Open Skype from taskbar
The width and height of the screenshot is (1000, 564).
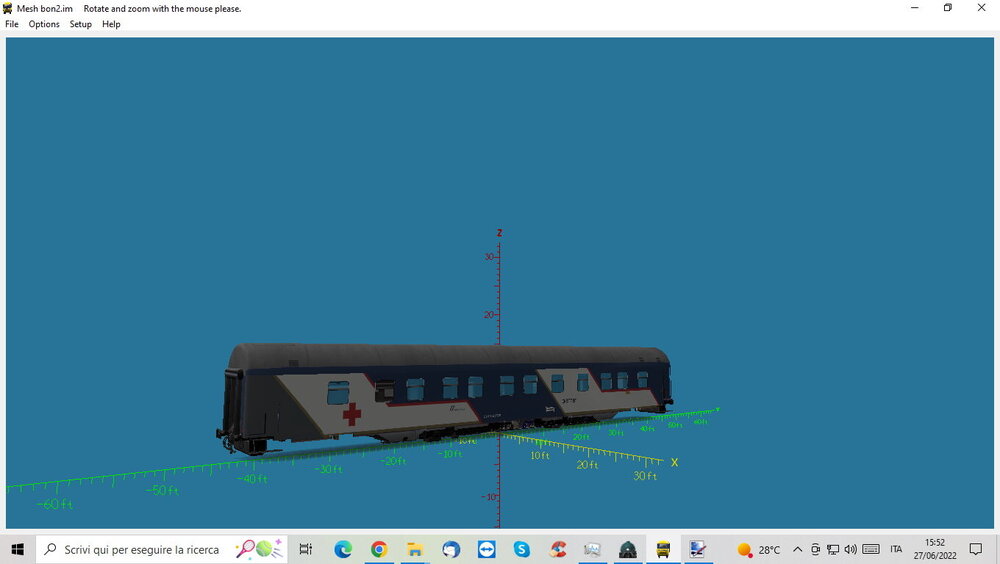tap(522, 549)
